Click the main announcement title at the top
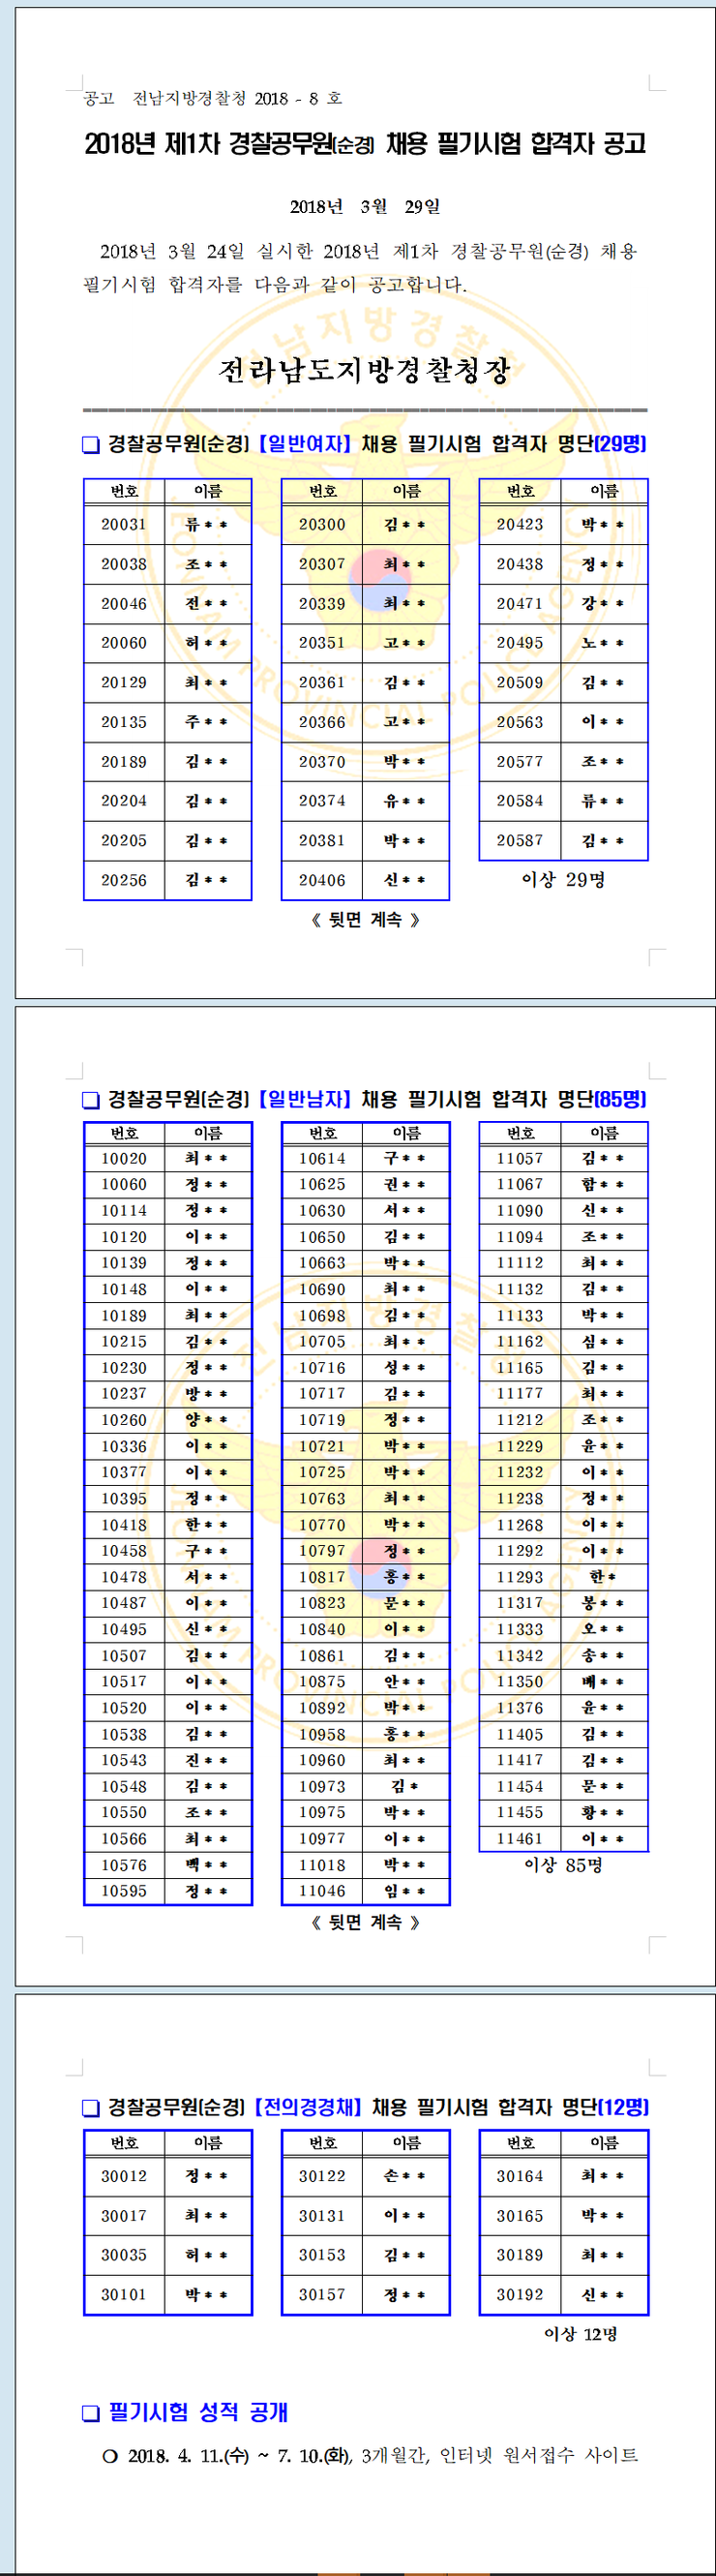The height and width of the screenshot is (2576, 716). tap(365, 144)
